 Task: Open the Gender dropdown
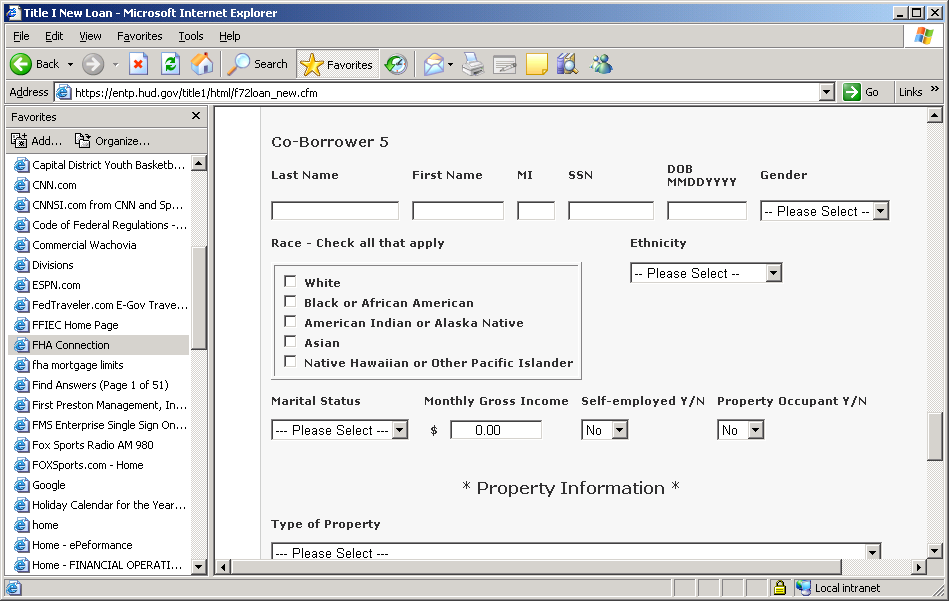click(x=824, y=211)
